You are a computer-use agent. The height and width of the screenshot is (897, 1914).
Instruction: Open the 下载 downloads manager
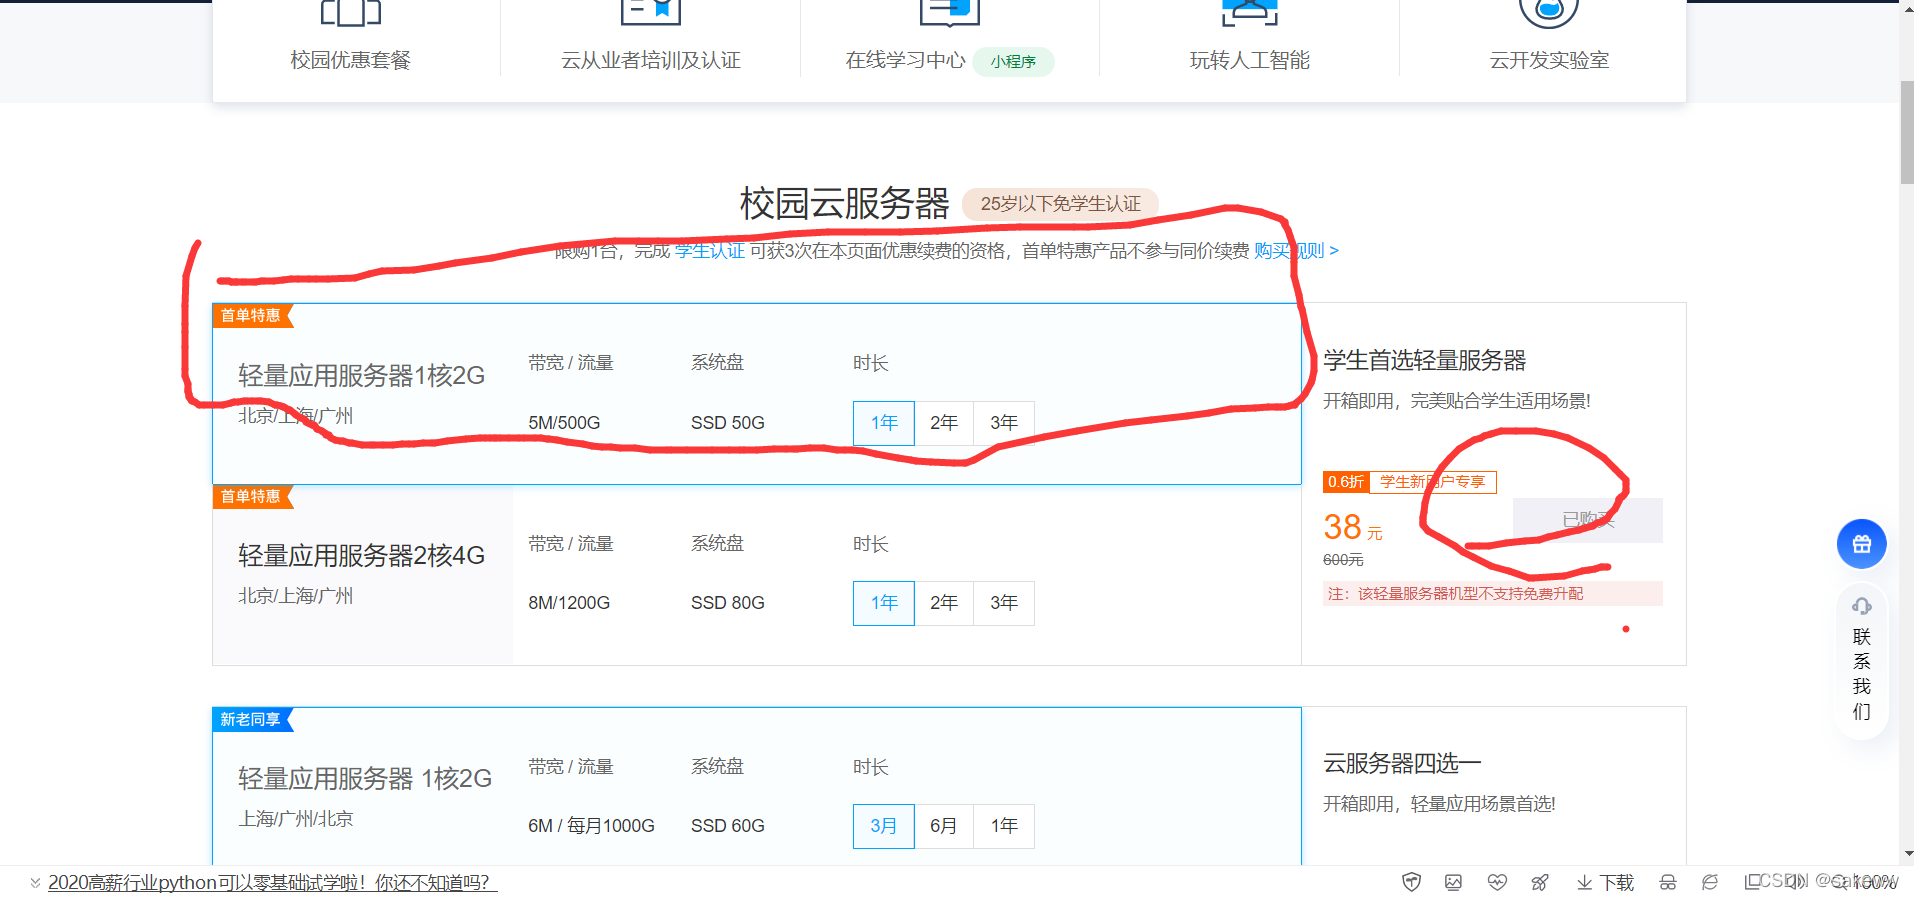[1605, 882]
